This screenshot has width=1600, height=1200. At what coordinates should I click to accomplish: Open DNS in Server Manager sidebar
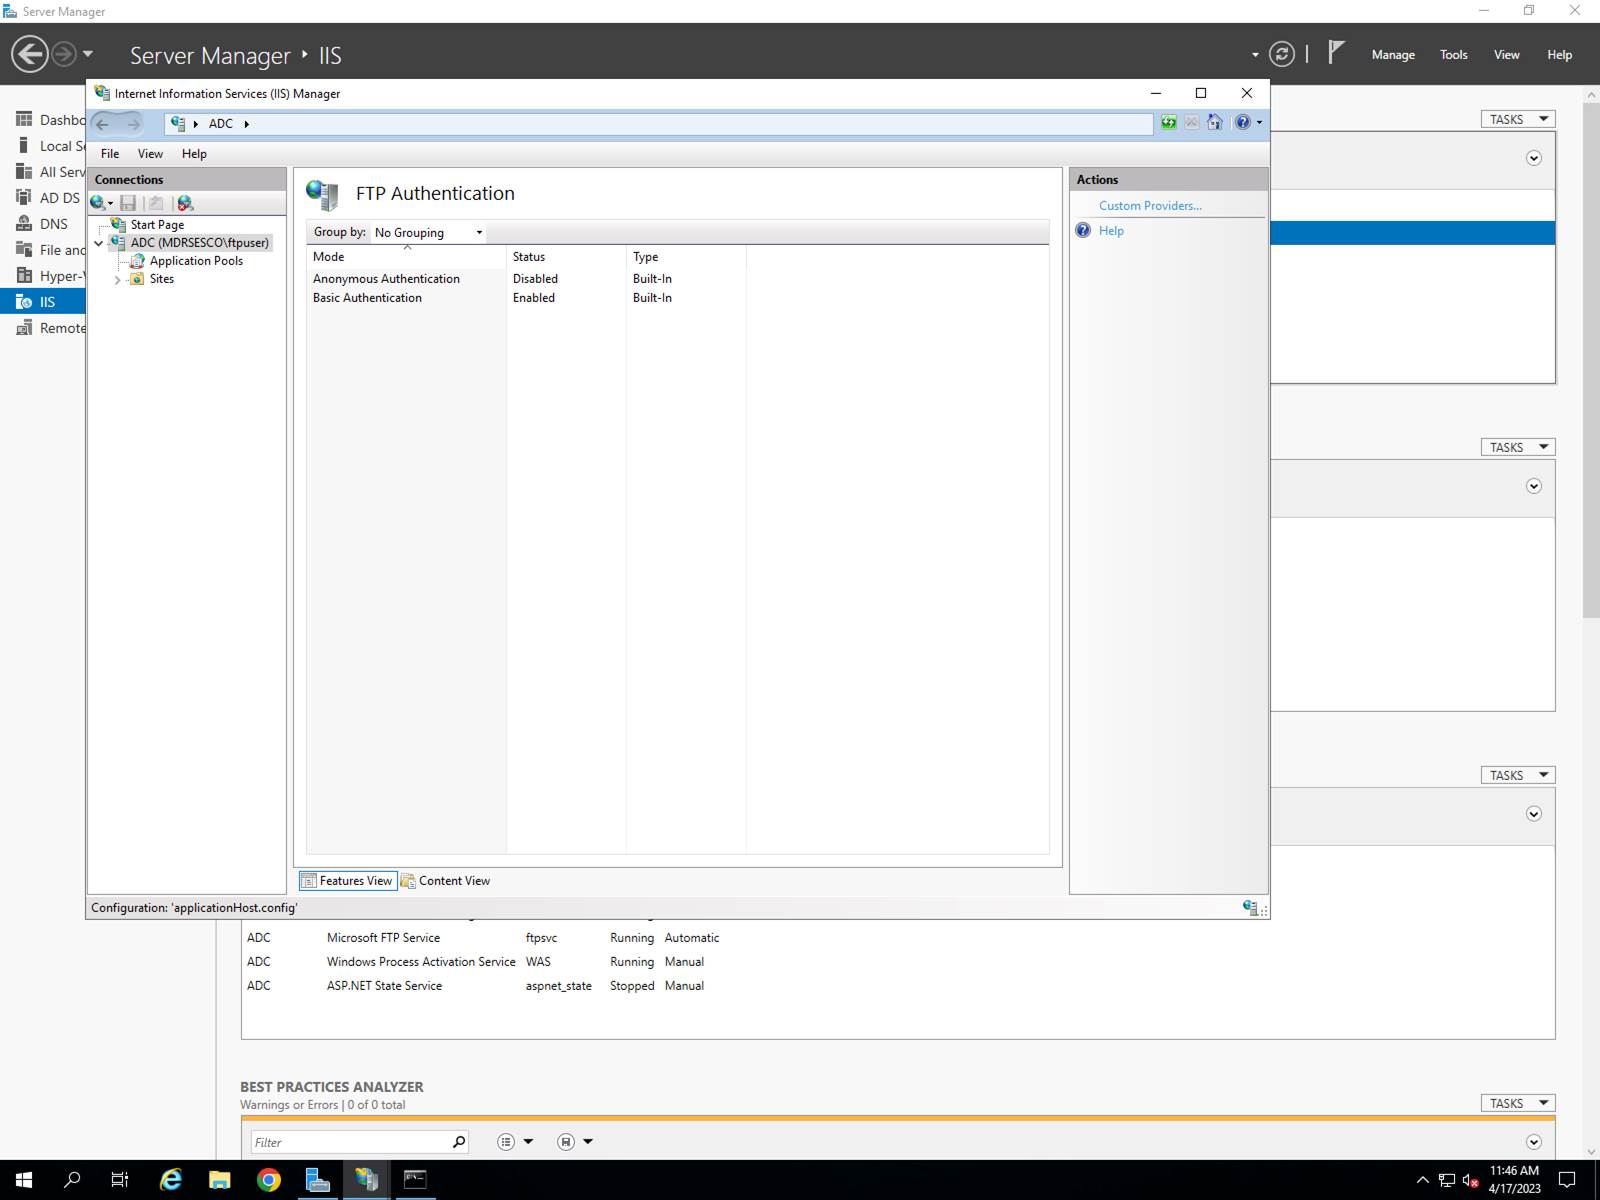tap(48, 224)
